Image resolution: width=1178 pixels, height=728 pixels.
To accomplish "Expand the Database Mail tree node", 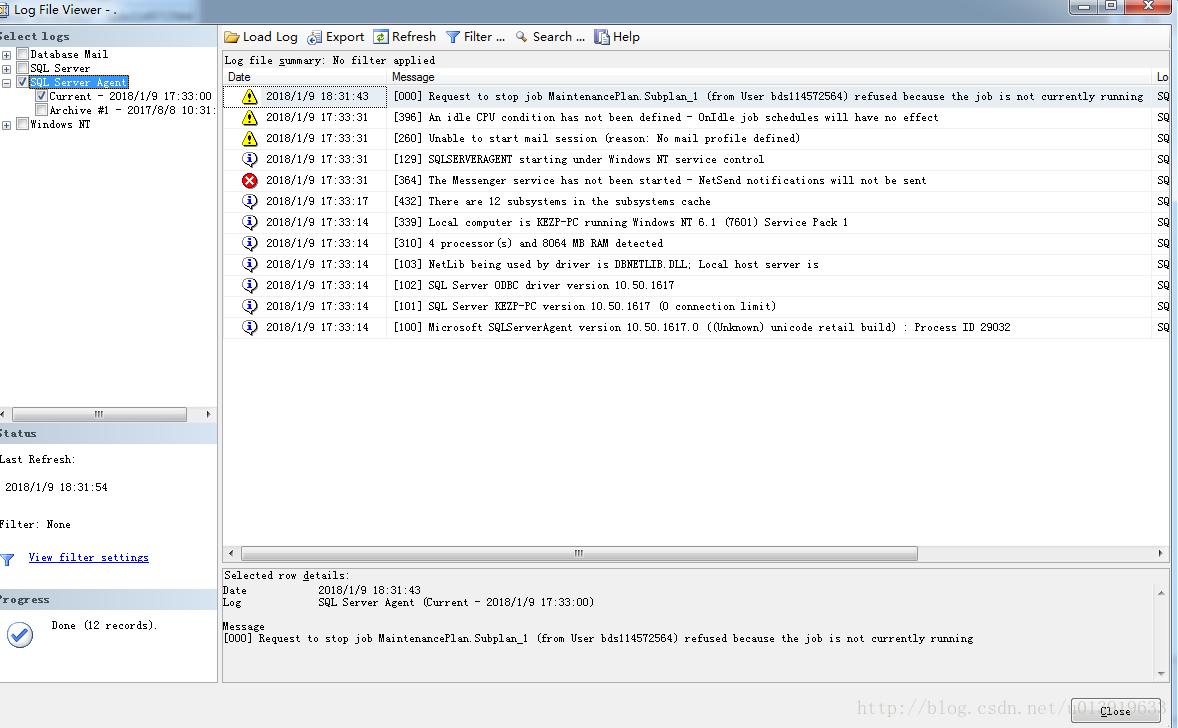I will coord(7,55).
